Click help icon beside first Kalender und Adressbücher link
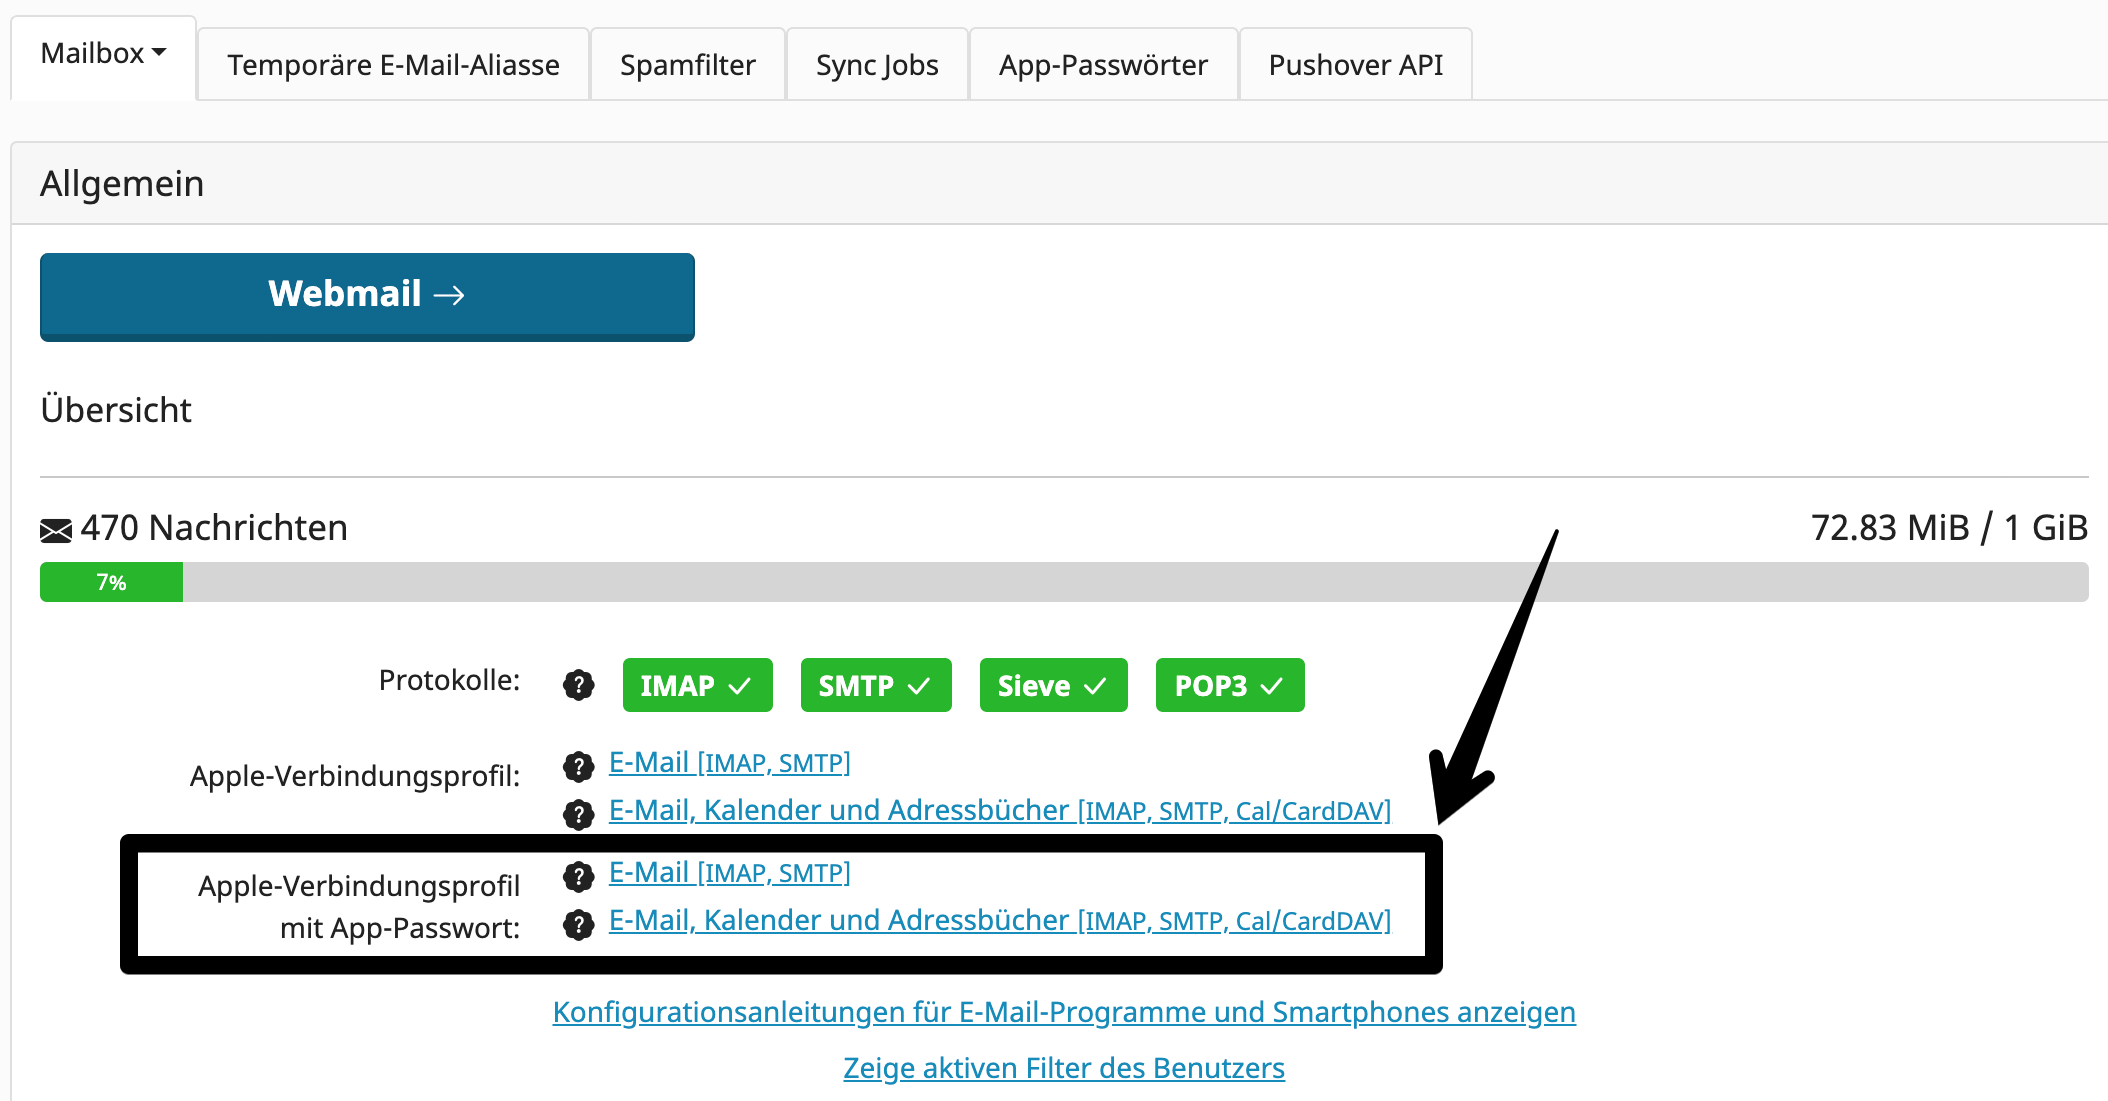Viewport: 2108px width, 1101px height. pos(578,814)
